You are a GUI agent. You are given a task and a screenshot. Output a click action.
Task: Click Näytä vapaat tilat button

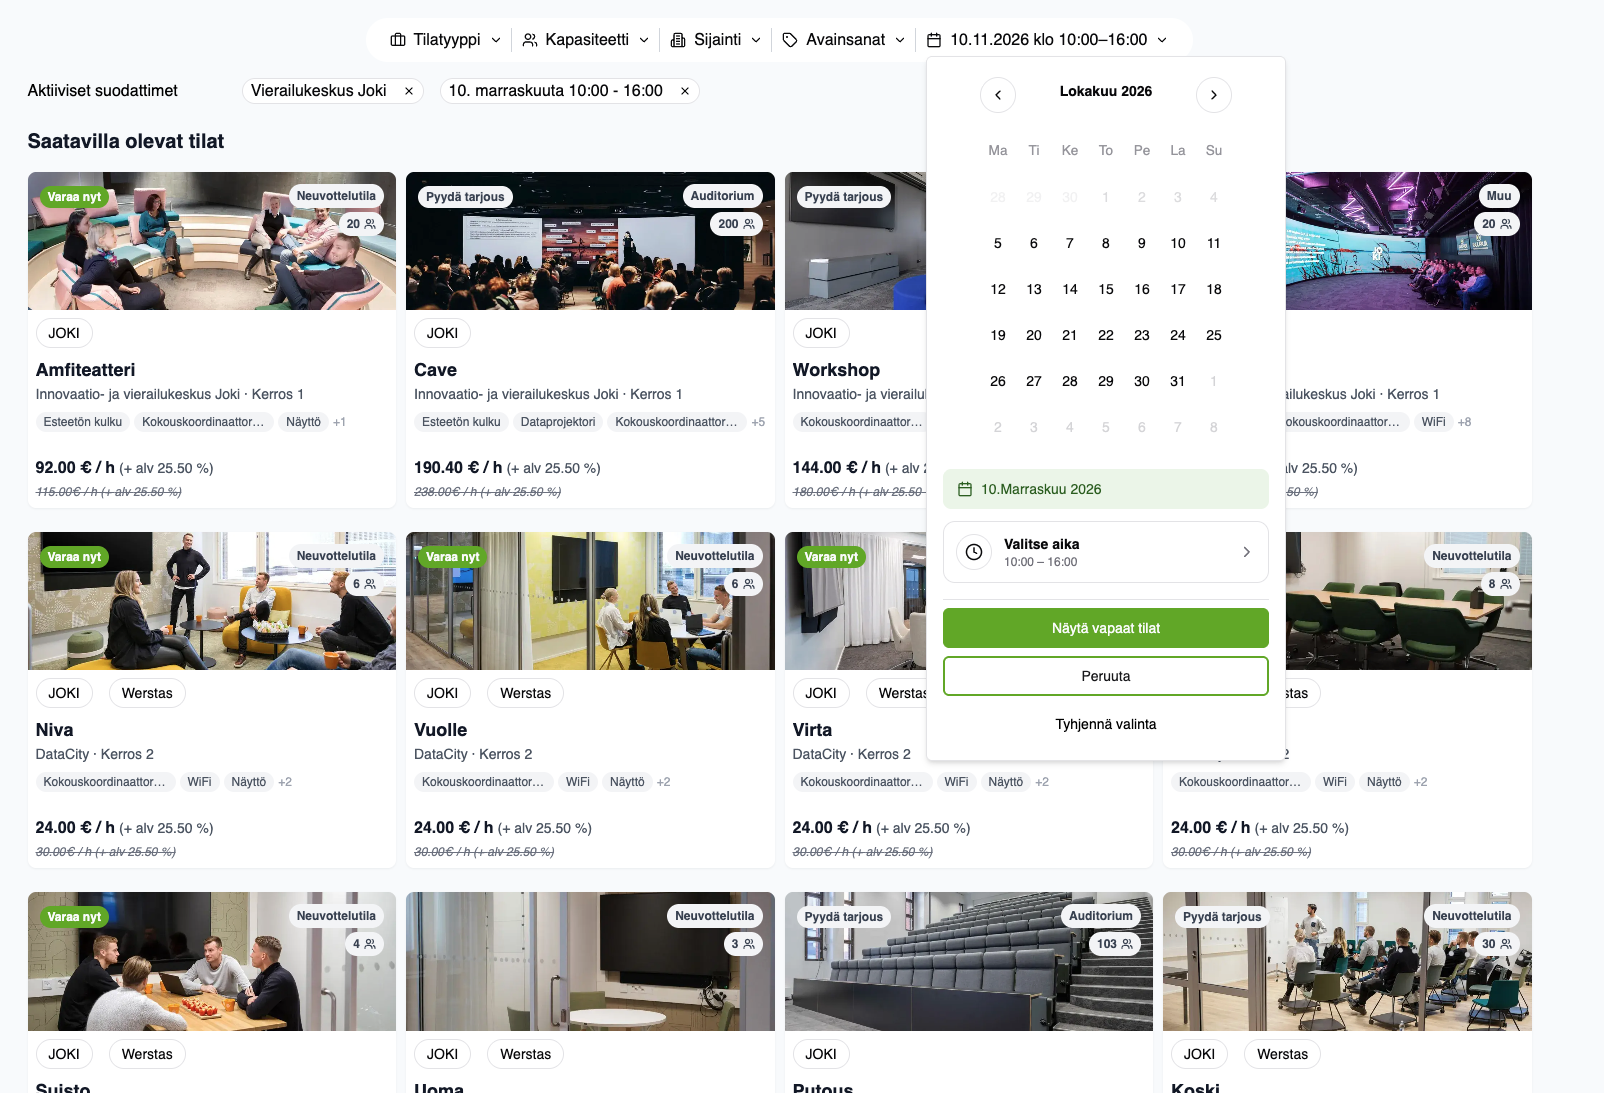pos(1106,628)
